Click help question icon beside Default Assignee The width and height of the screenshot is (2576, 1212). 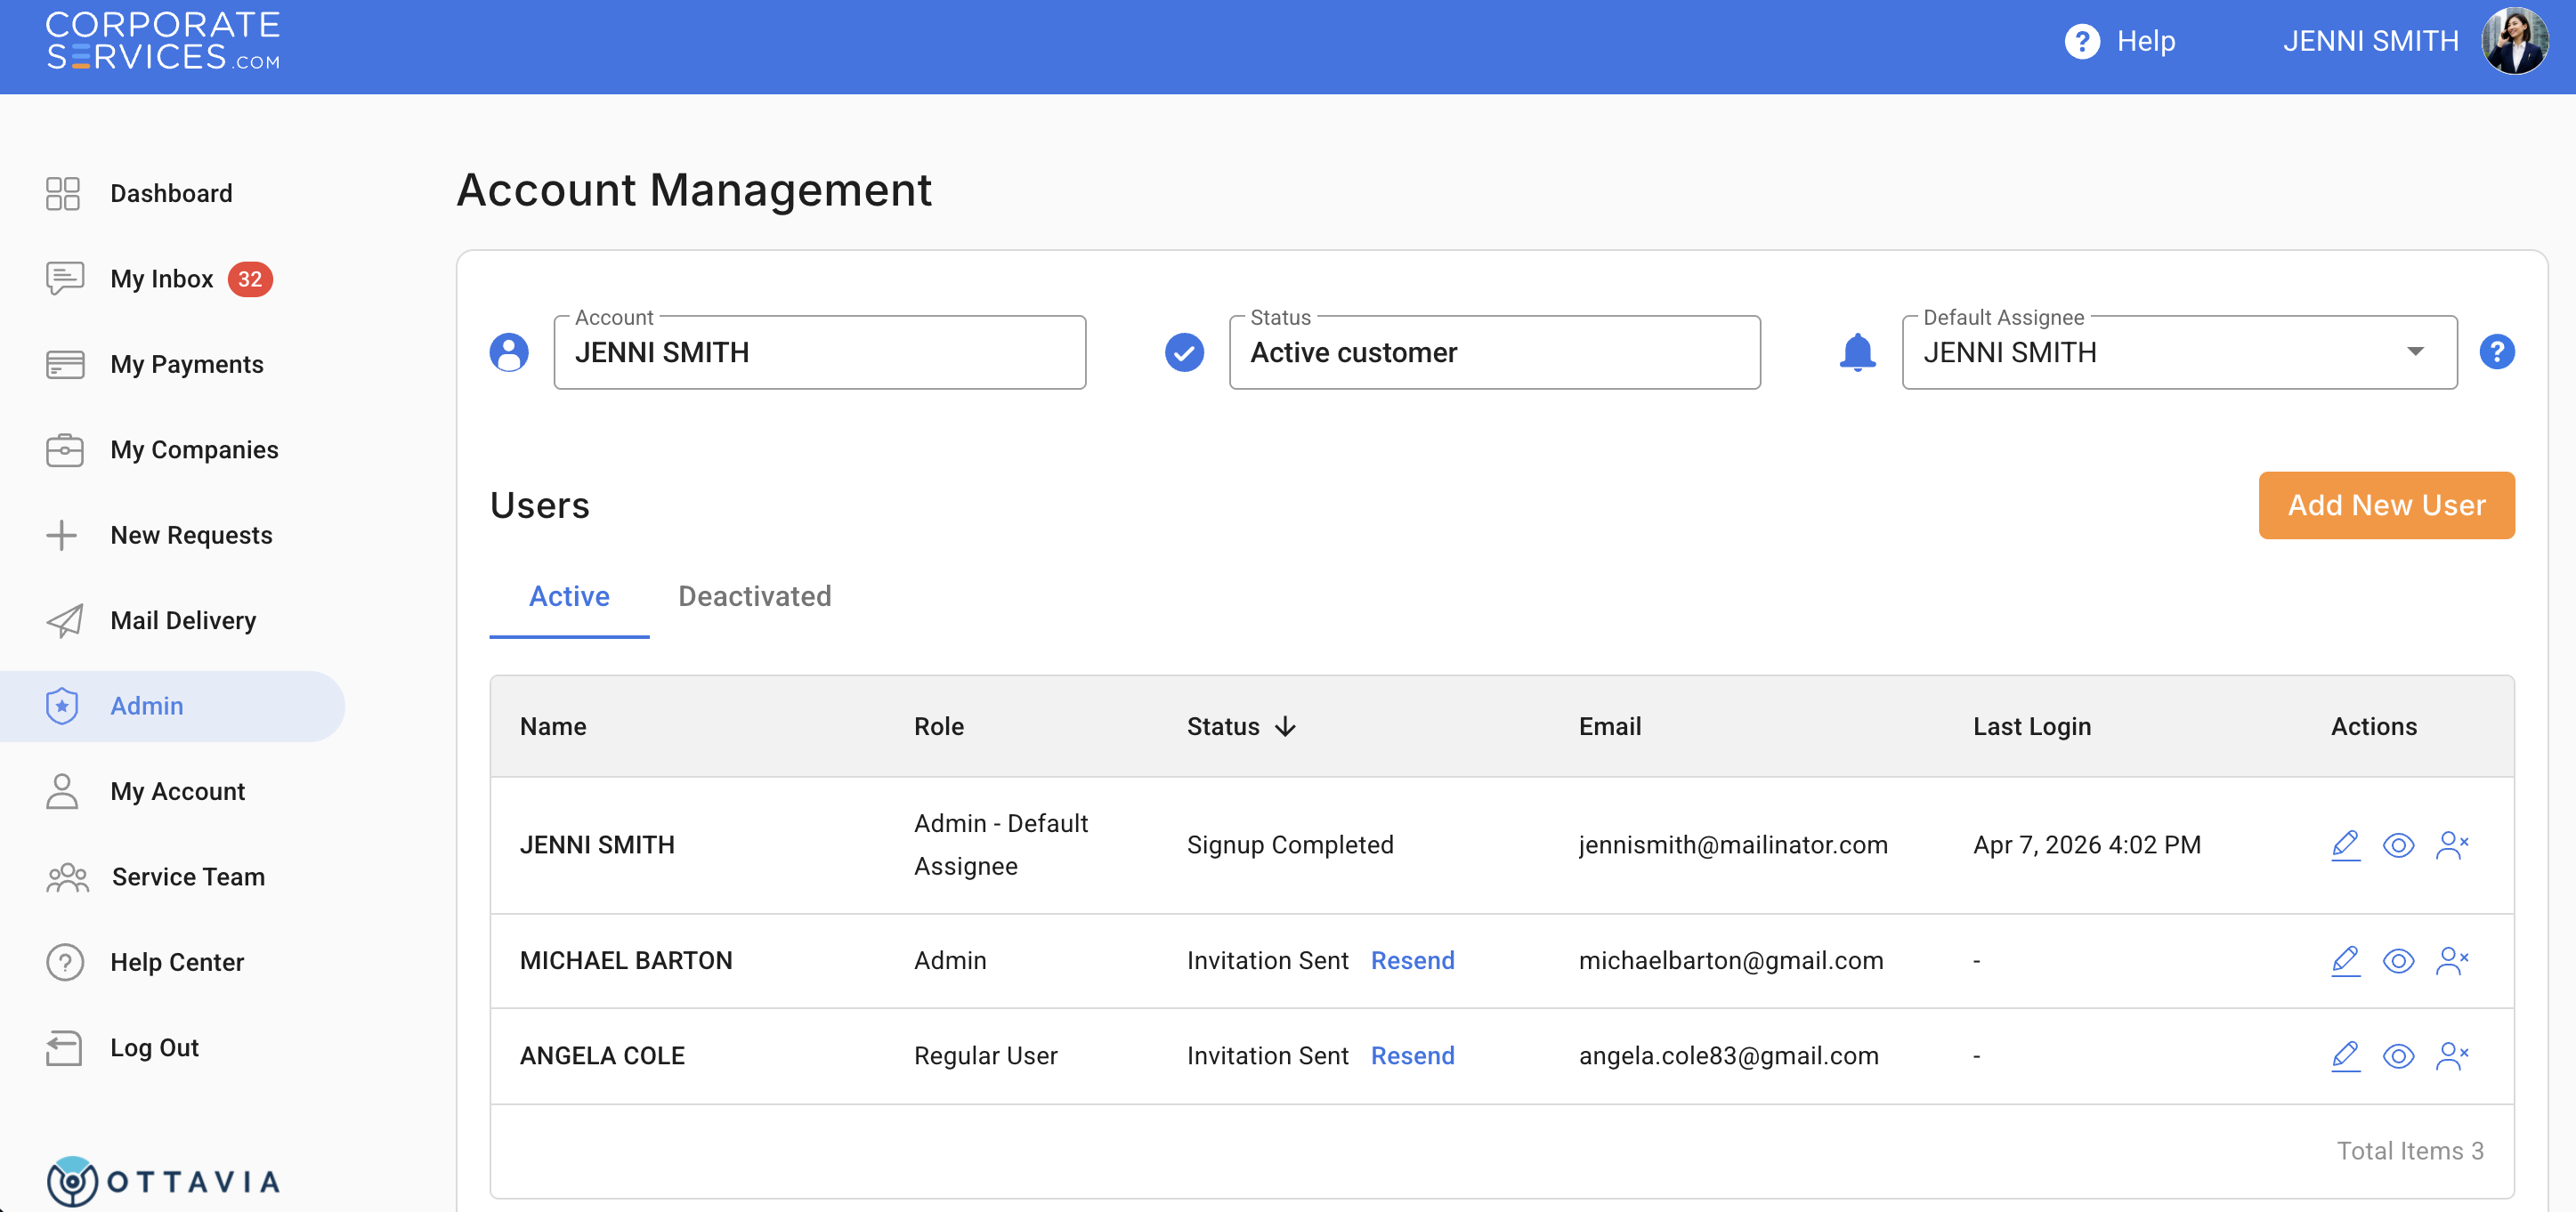pyautogui.click(x=2496, y=352)
